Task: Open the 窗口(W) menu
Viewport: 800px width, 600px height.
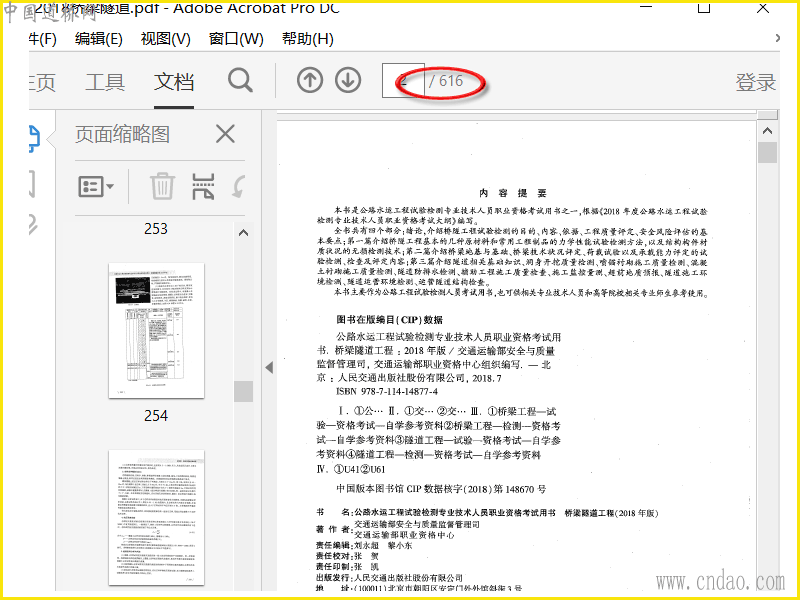Action: (236, 39)
